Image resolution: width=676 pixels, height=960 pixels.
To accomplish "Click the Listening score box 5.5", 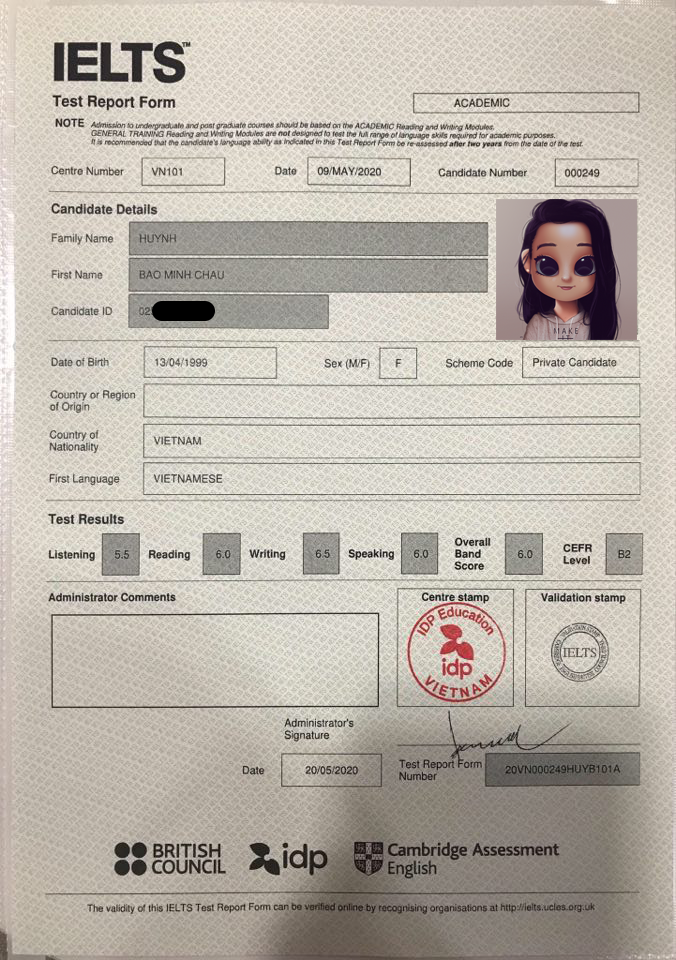I will 121,554.
